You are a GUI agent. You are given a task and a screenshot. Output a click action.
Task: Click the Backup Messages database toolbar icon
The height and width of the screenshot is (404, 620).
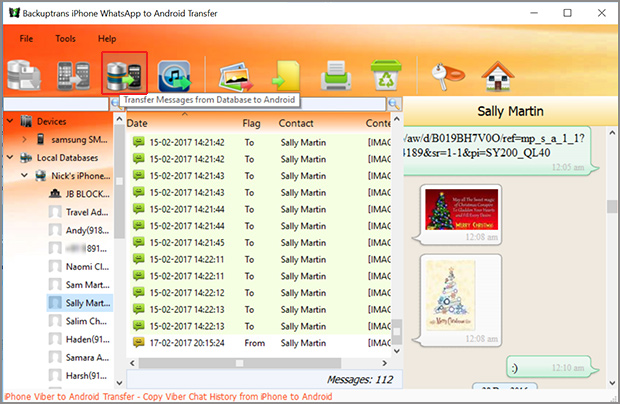pyautogui.click(x=24, y=75)
